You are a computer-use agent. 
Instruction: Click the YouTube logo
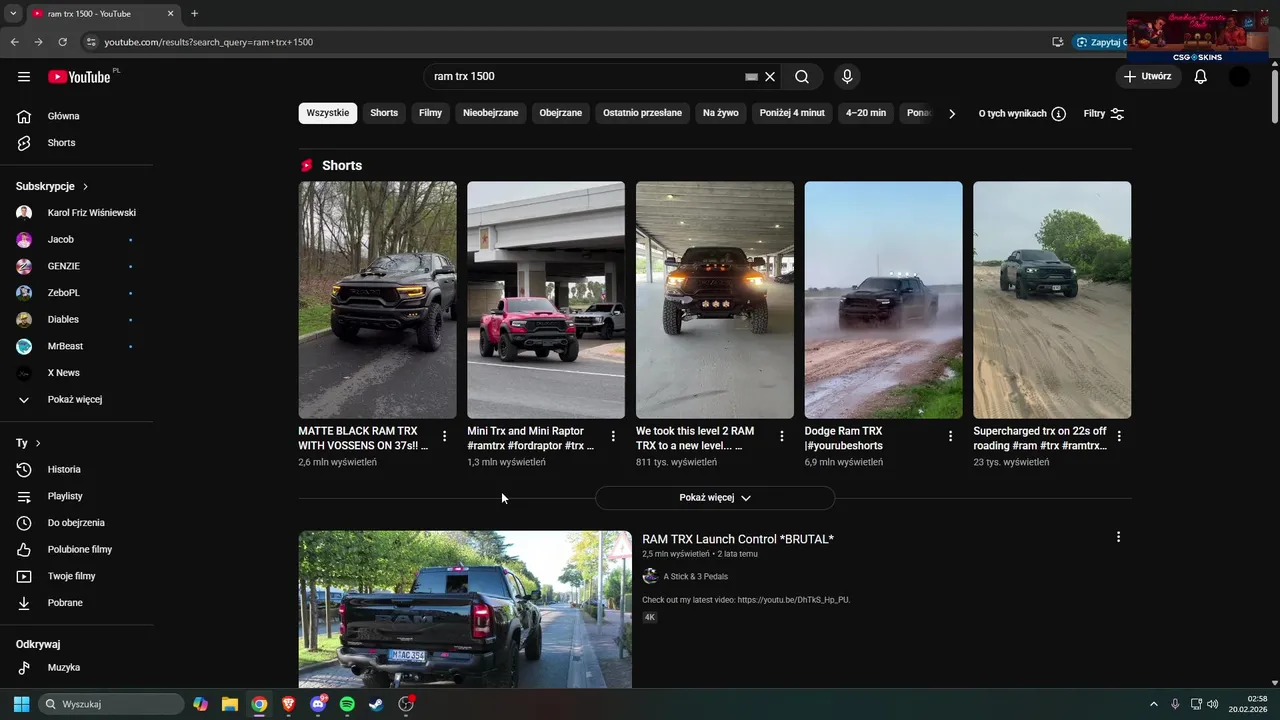pyautogui.click(x=79, y=77)
